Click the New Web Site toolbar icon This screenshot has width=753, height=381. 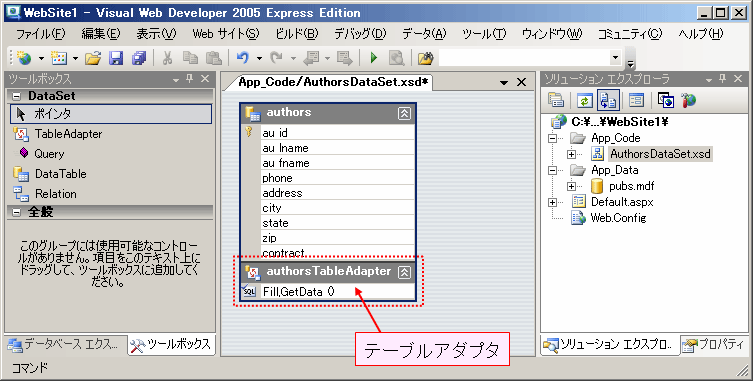[24, 58]
